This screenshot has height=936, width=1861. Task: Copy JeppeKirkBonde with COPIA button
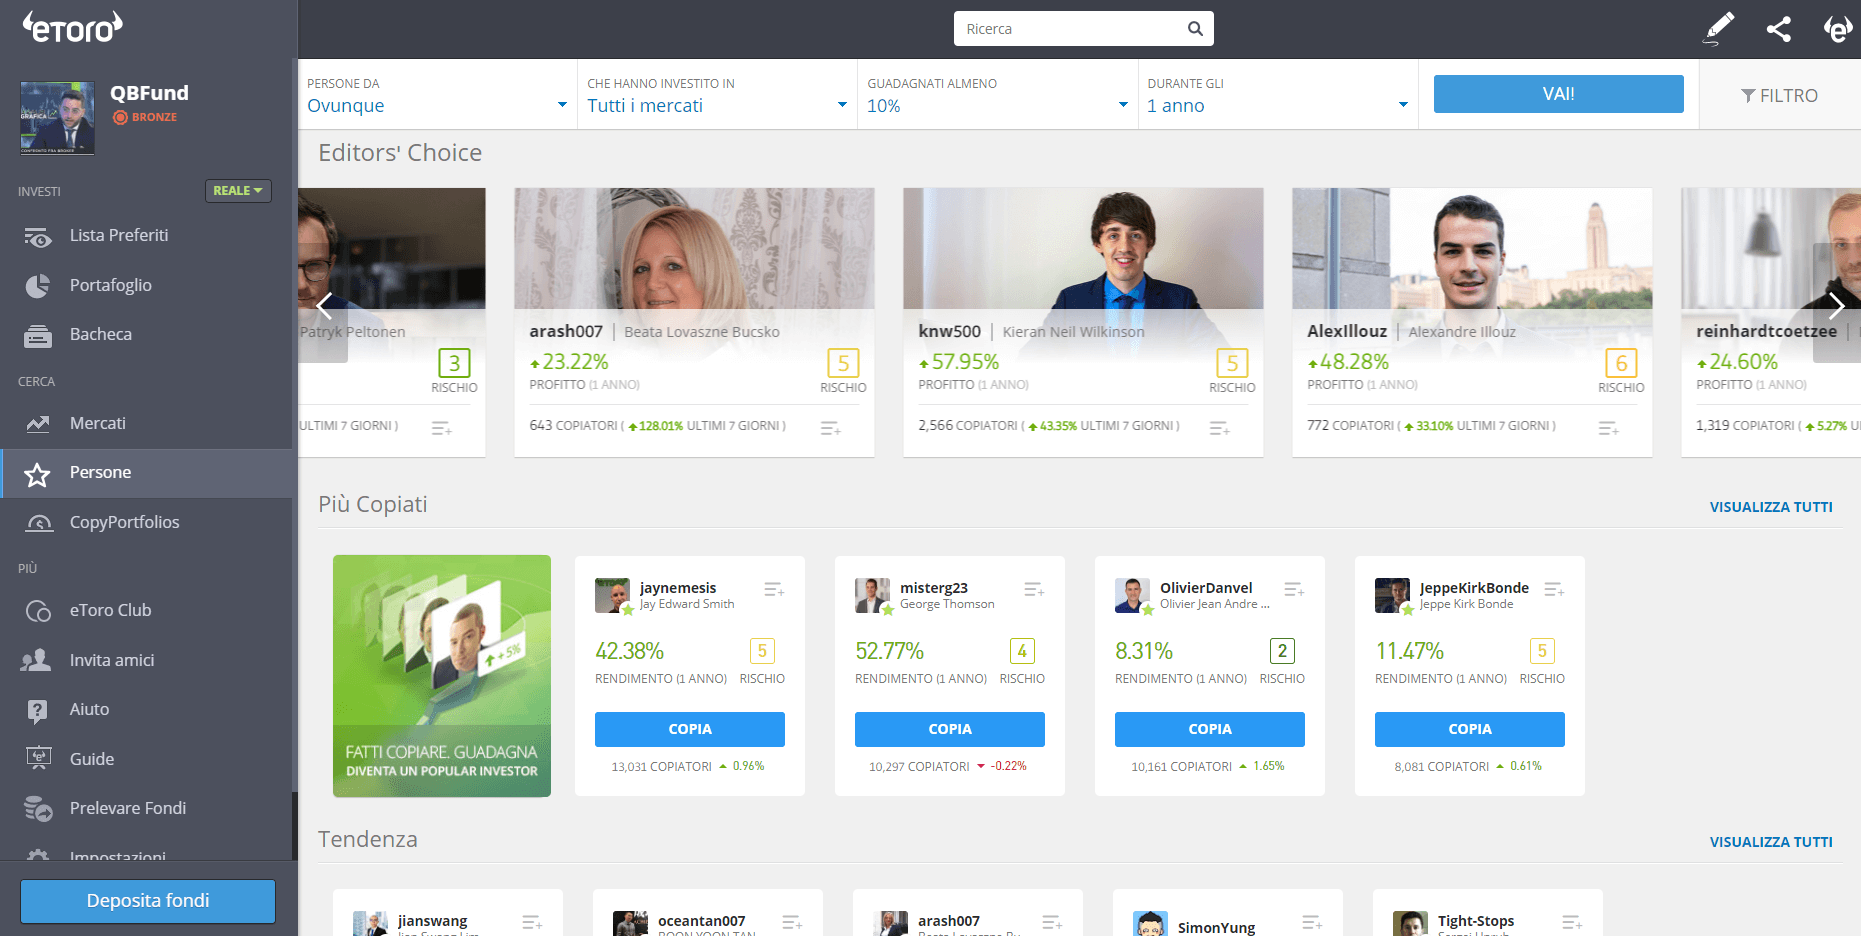coord(1470,729)
